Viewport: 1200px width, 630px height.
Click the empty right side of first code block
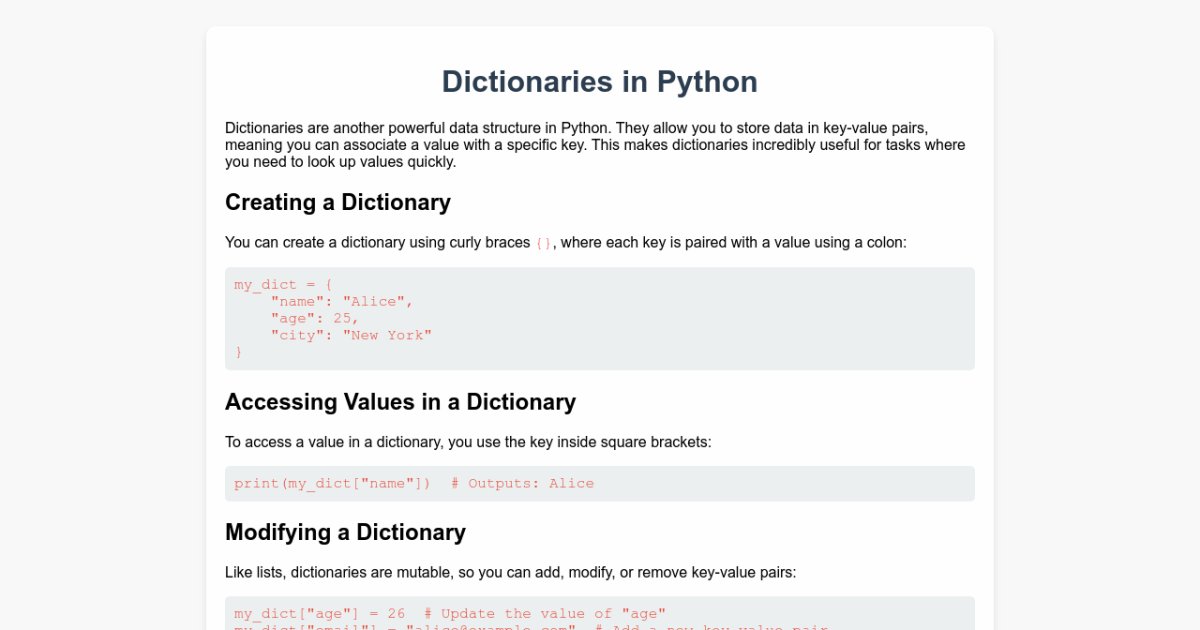pos(800,318)
